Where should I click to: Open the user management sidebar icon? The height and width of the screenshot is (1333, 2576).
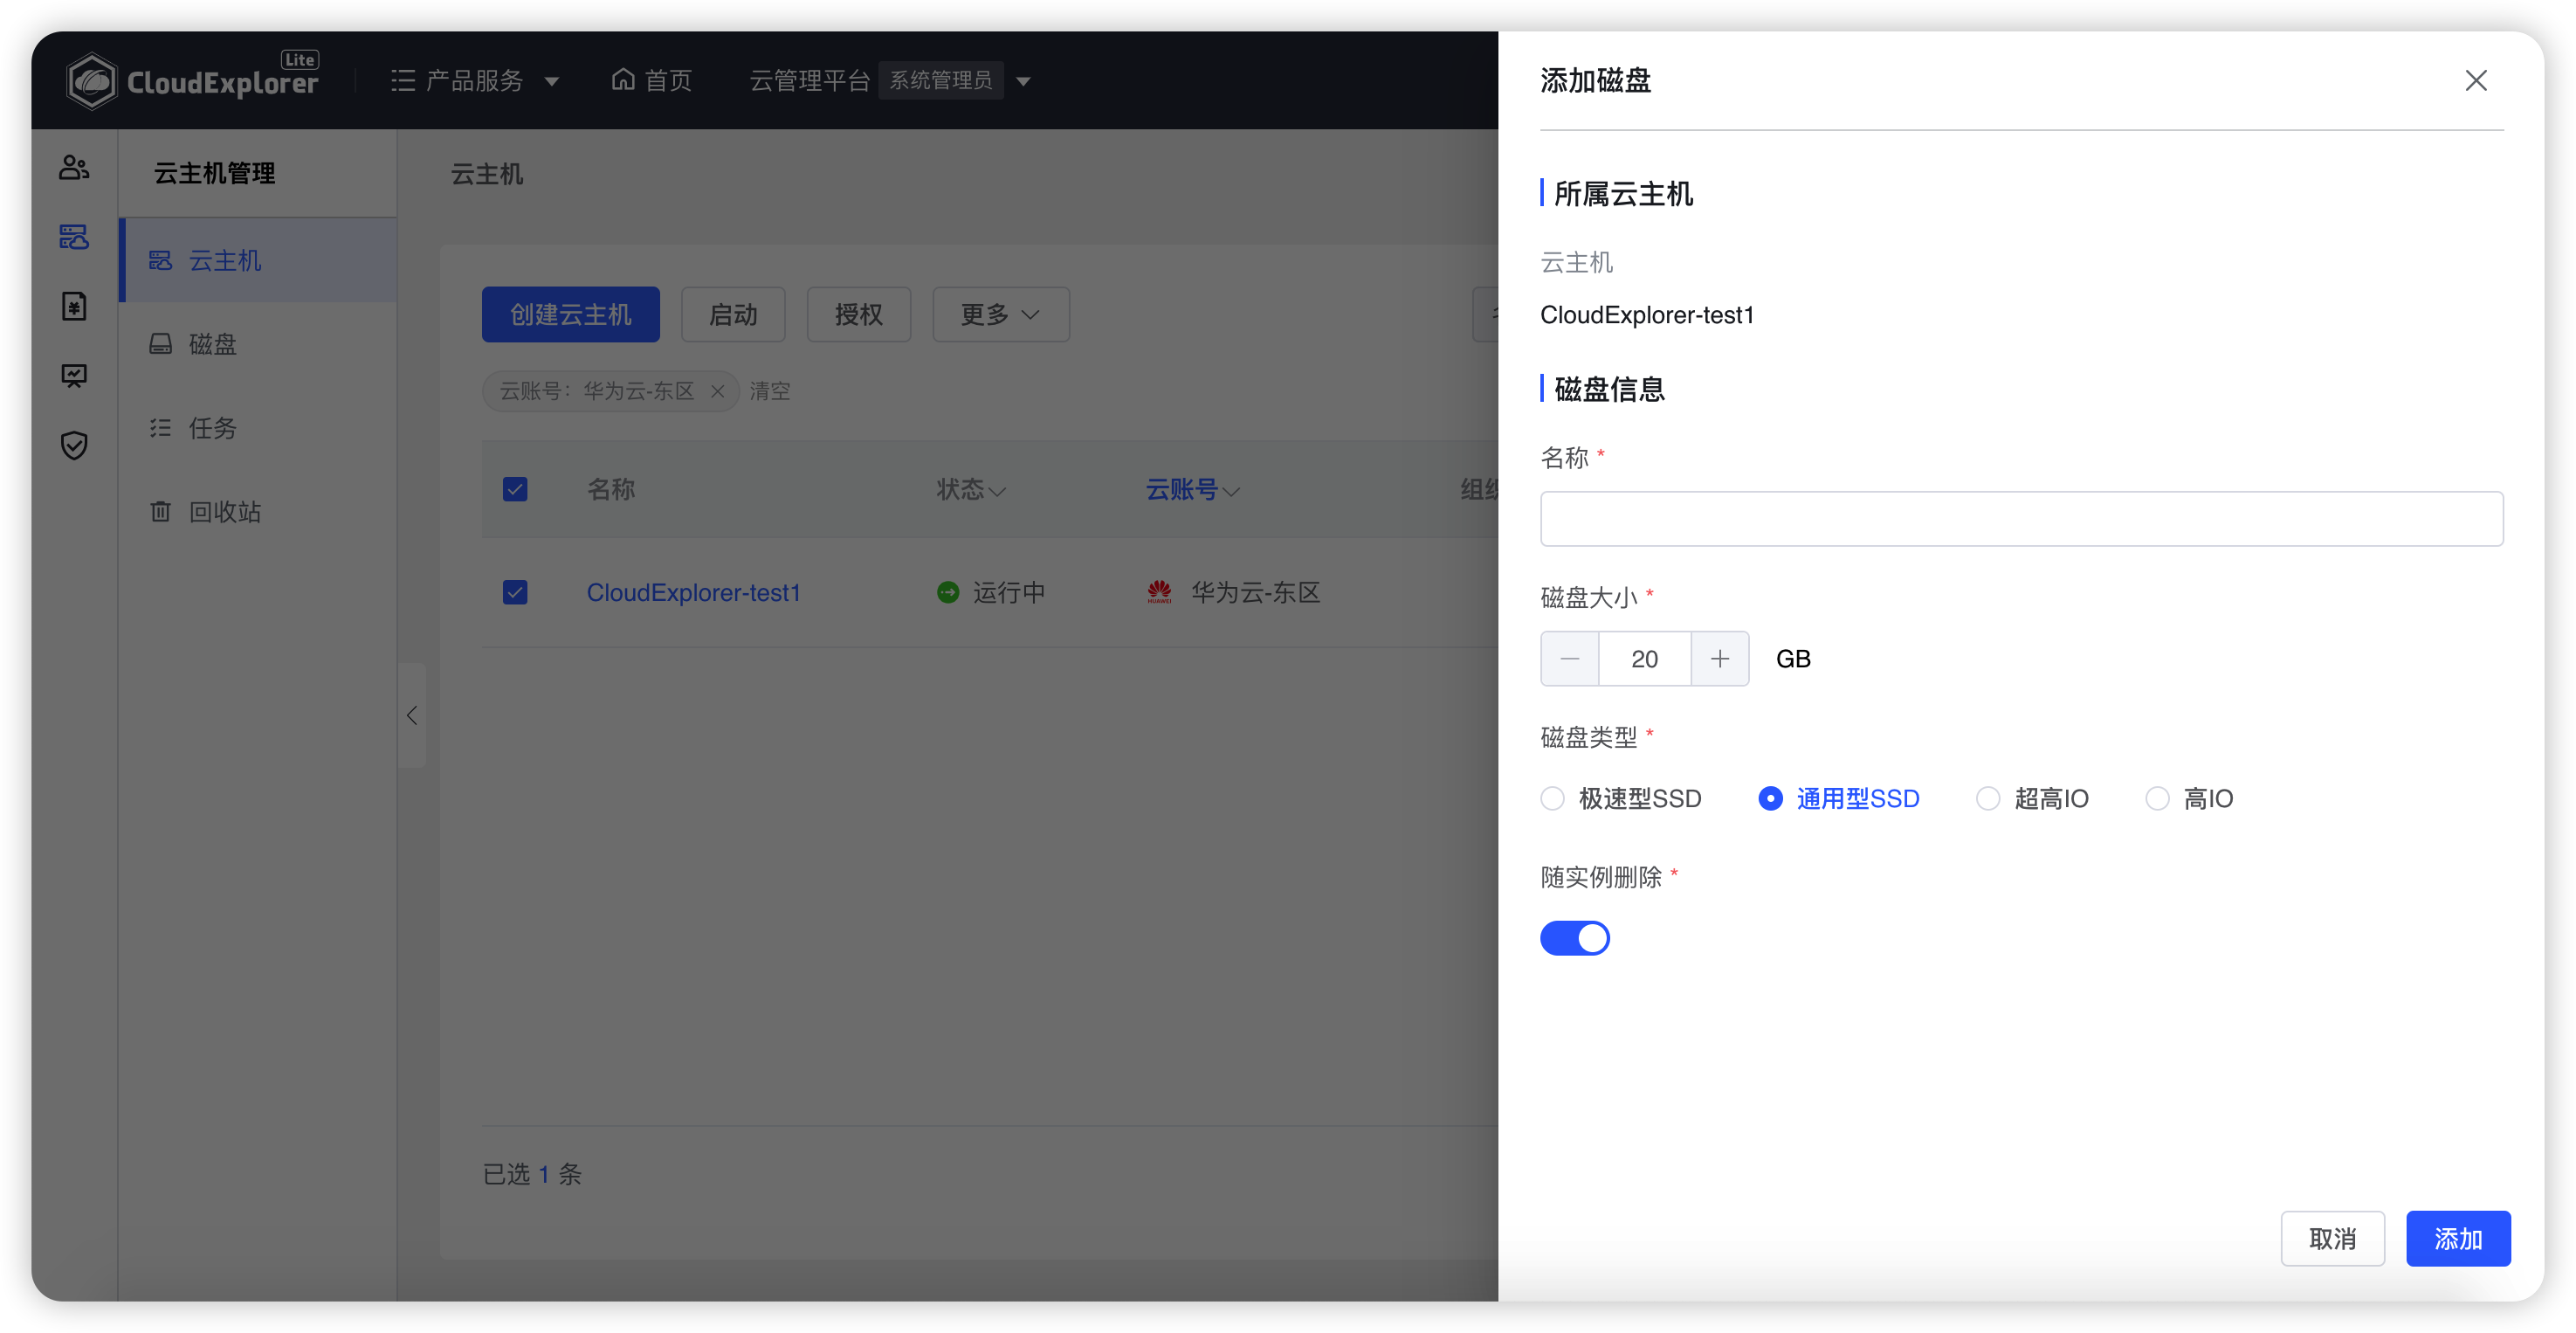click(74, 167)
